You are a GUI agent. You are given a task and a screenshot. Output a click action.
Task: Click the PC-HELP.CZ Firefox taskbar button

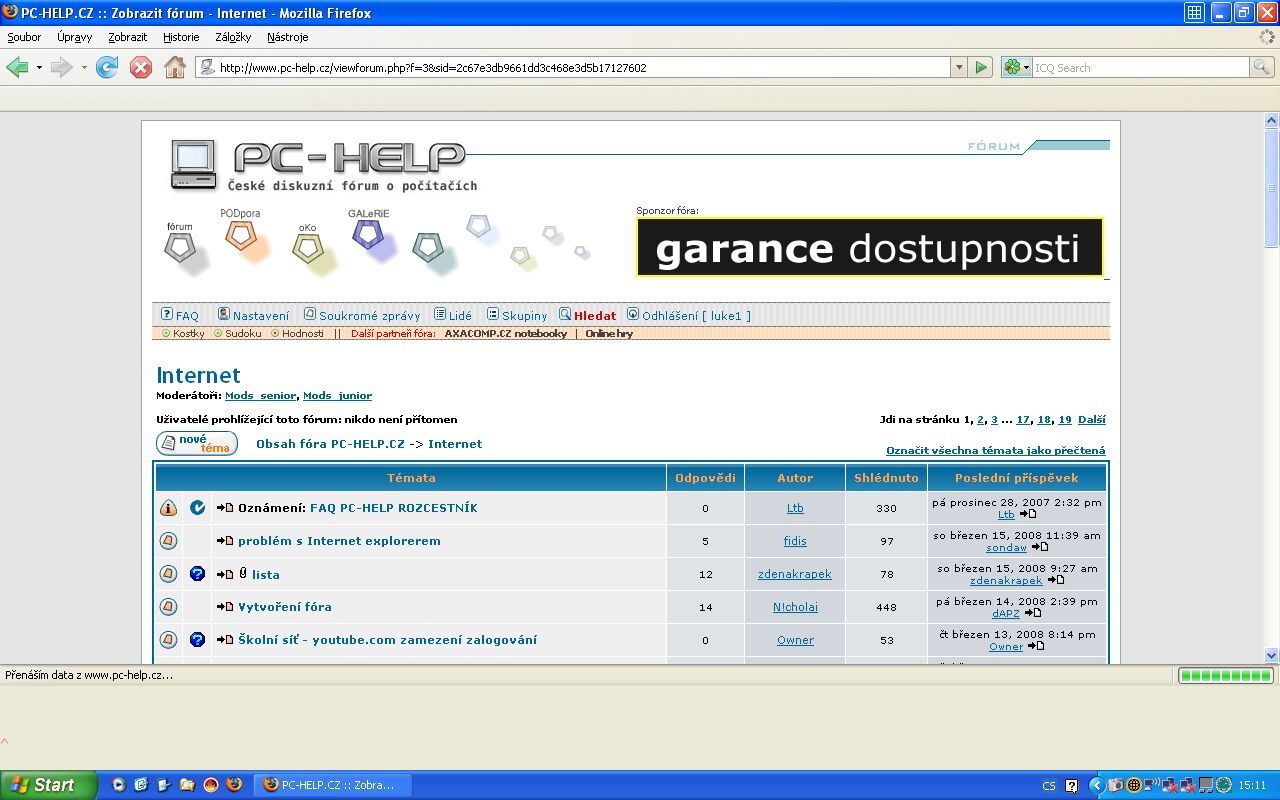(x=330, y=785)
